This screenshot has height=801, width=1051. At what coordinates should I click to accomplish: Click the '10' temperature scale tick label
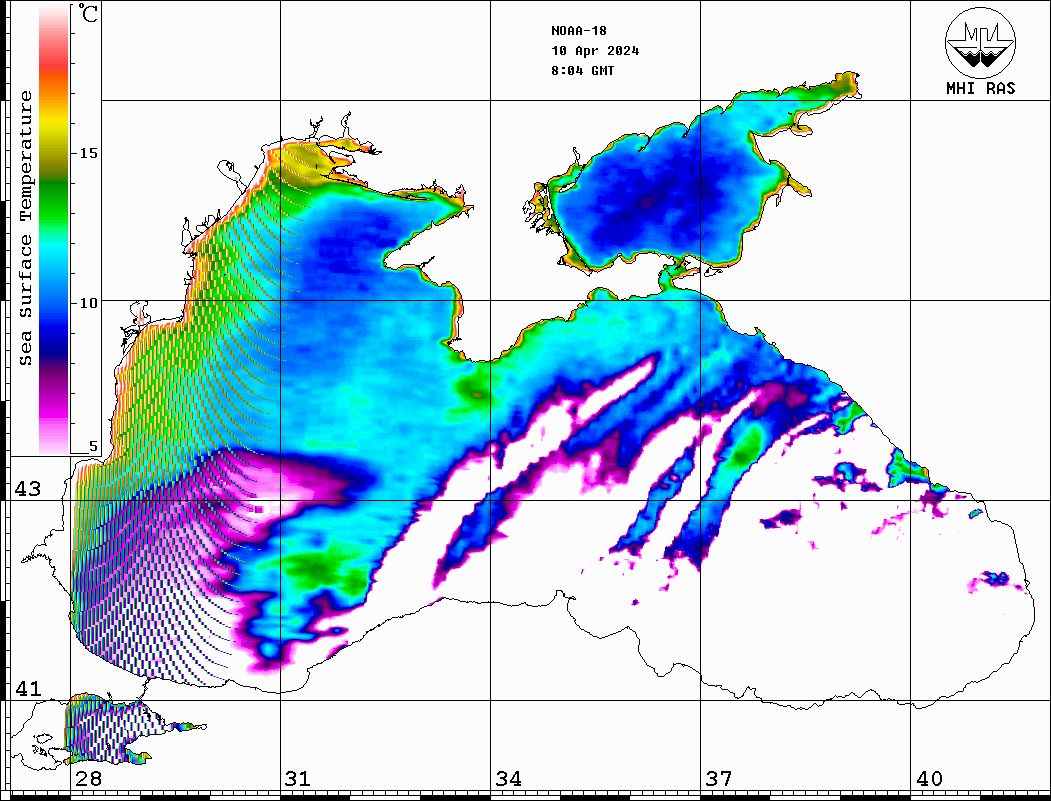(x=88, y=303)
